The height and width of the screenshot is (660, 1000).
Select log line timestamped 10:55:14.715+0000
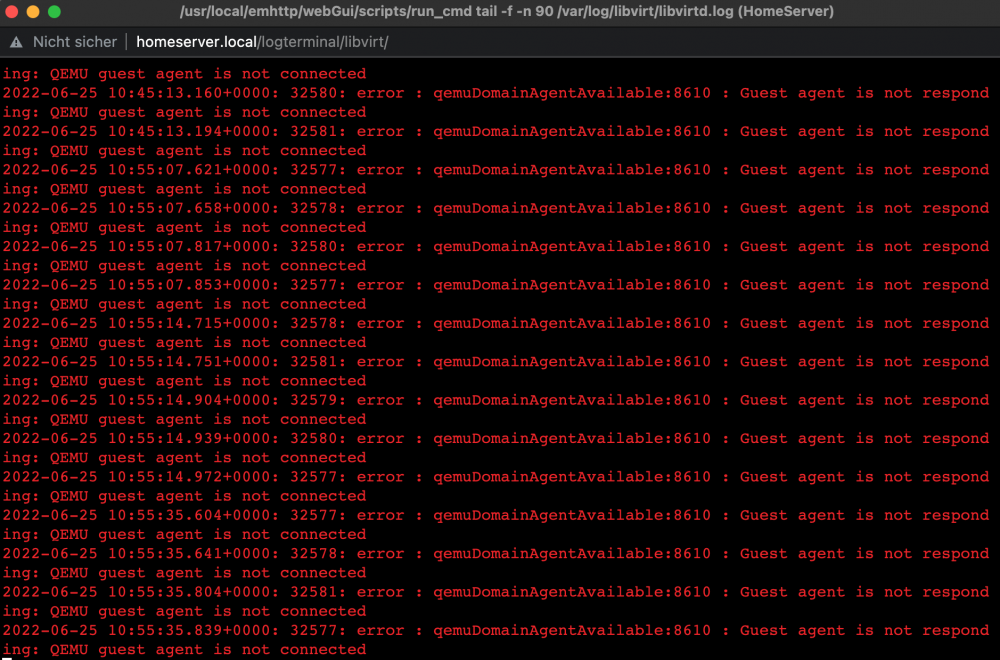click(x=496, y=323)
